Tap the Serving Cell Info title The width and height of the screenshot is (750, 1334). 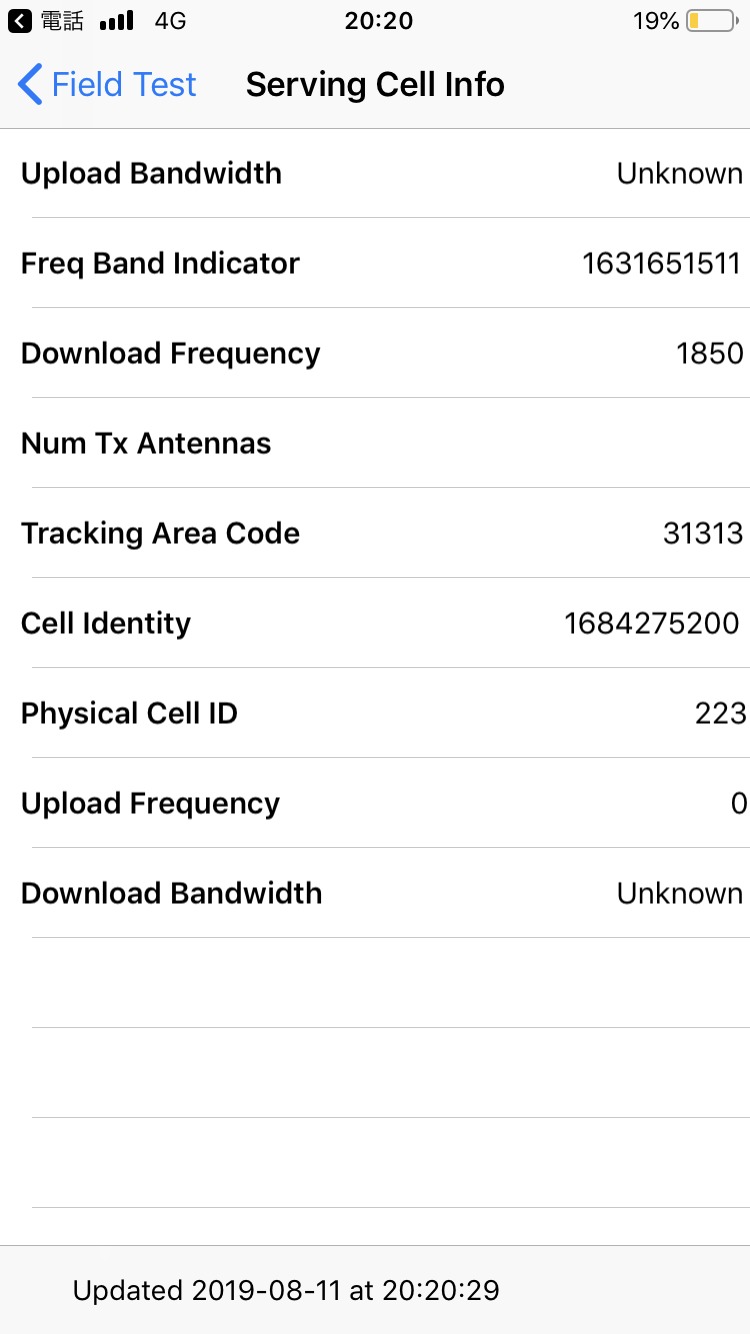point(375,85)
